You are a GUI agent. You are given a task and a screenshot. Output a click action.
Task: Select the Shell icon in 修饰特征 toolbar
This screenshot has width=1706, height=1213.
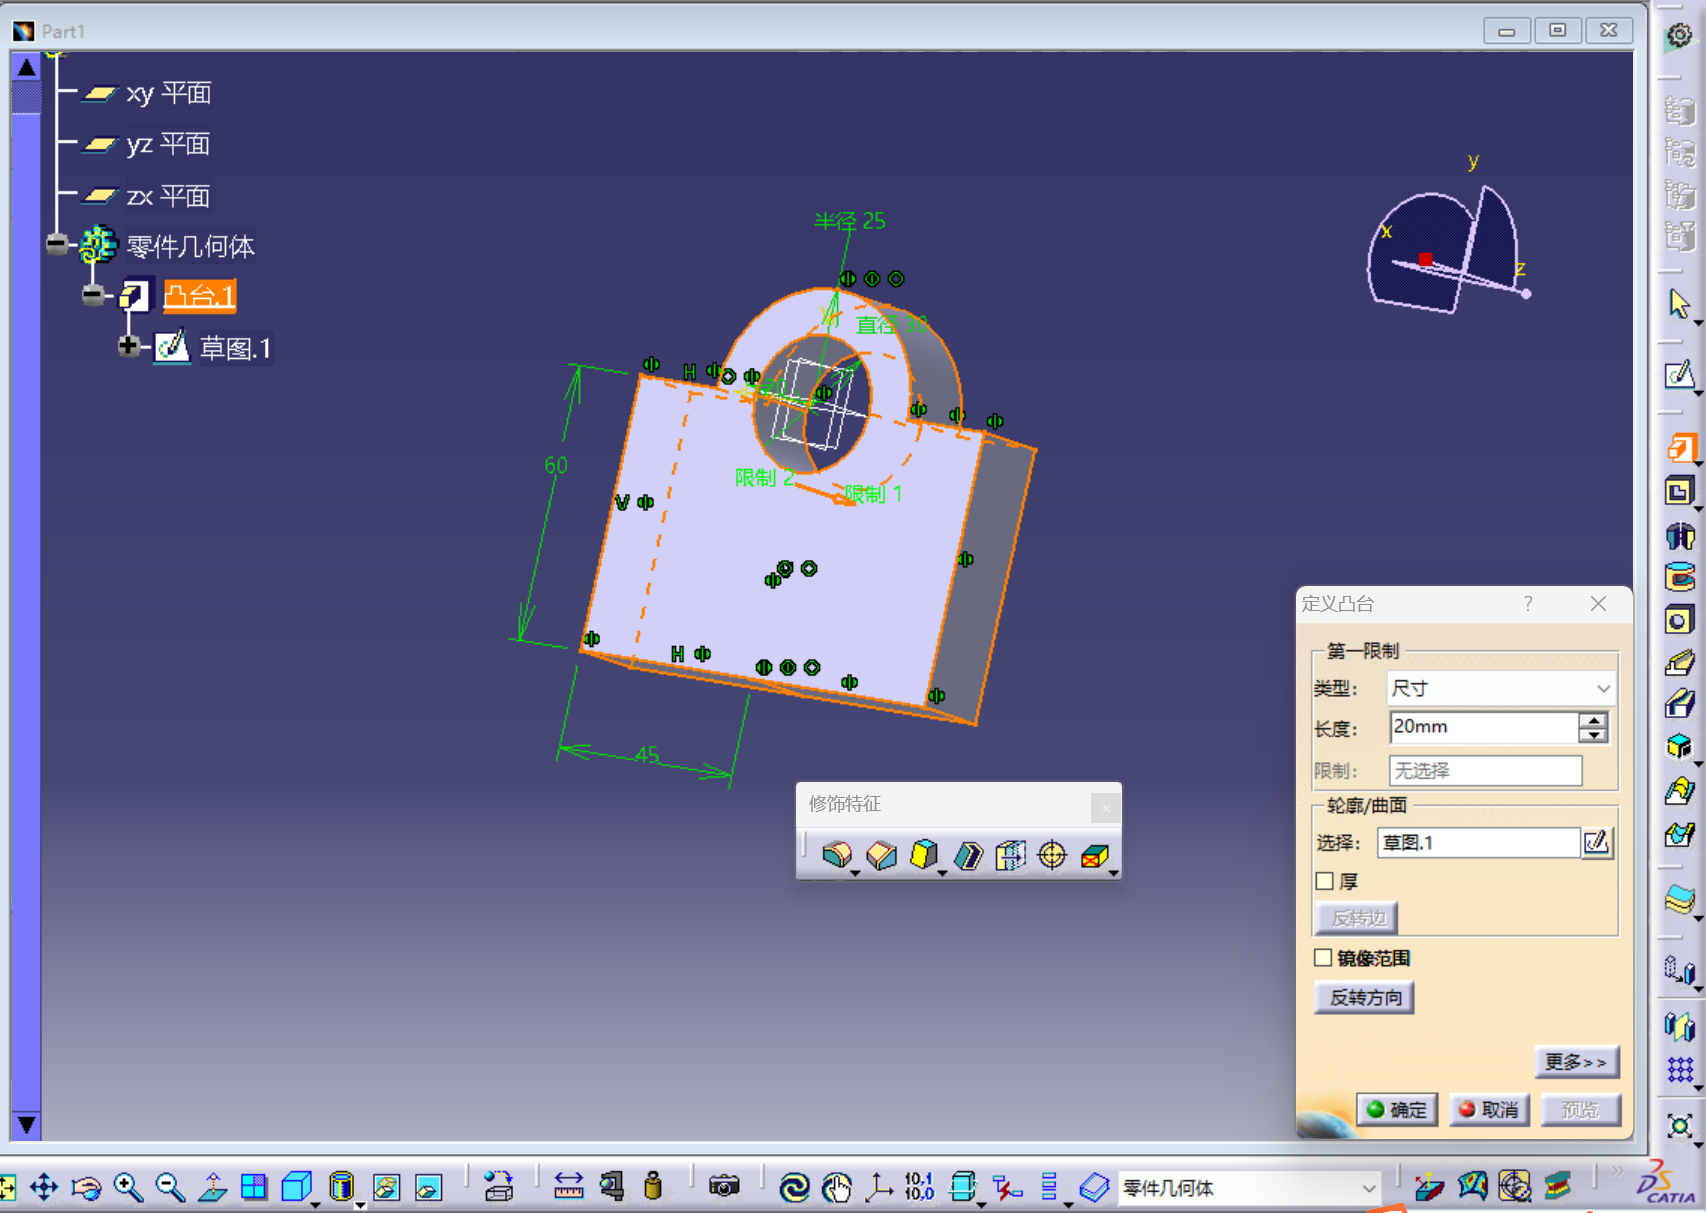968,855
